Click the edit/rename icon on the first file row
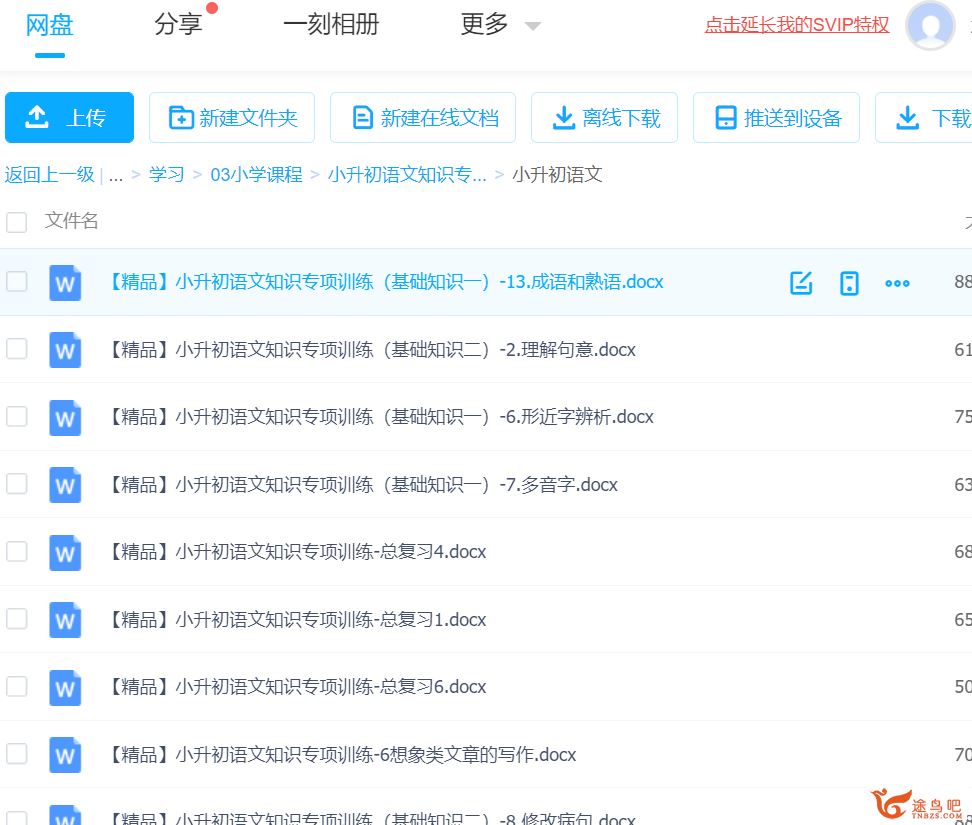The height and width of the screenshot is (825, 972). (x=801, y=283)
